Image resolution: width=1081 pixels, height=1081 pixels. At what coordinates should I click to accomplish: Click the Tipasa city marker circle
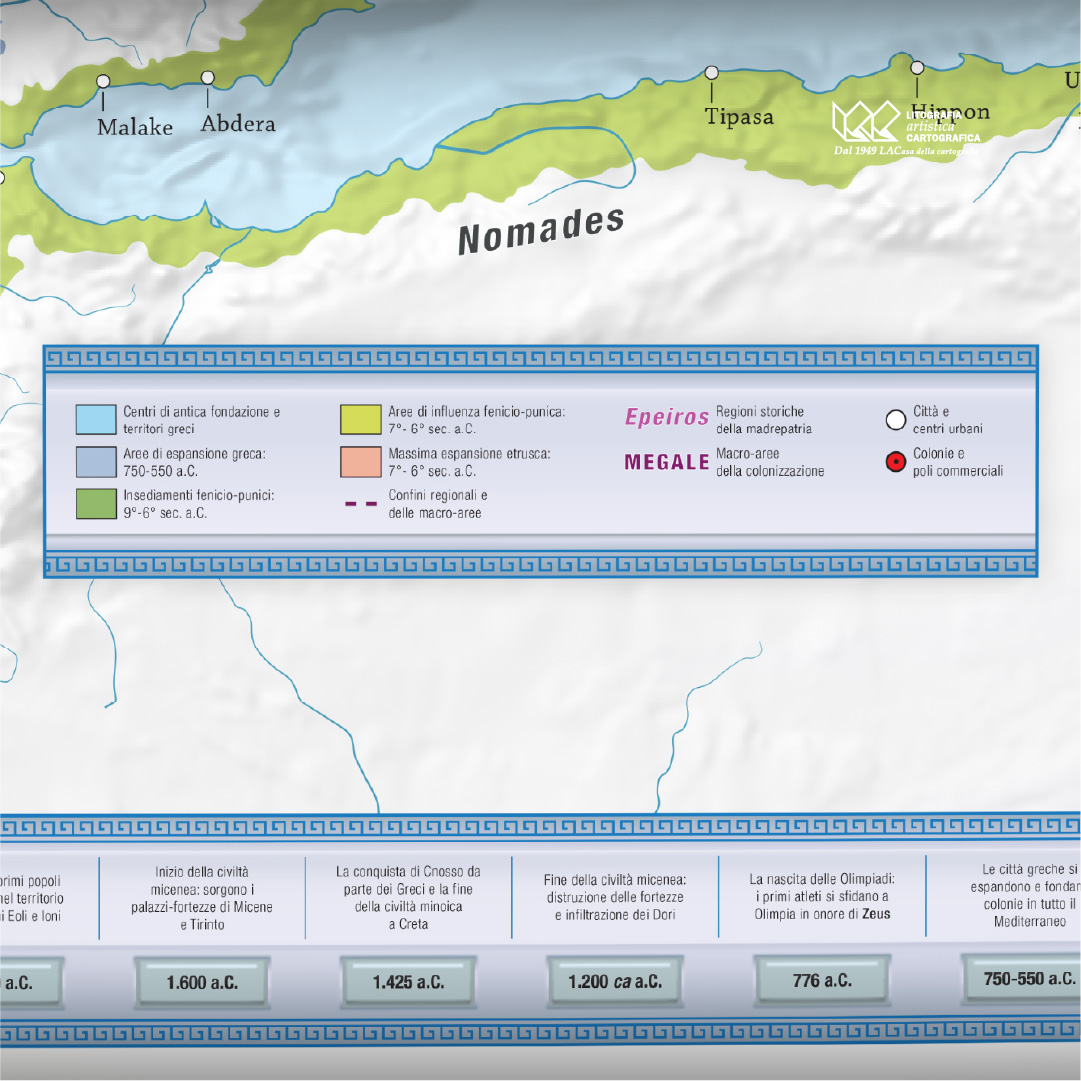[712, 72]
